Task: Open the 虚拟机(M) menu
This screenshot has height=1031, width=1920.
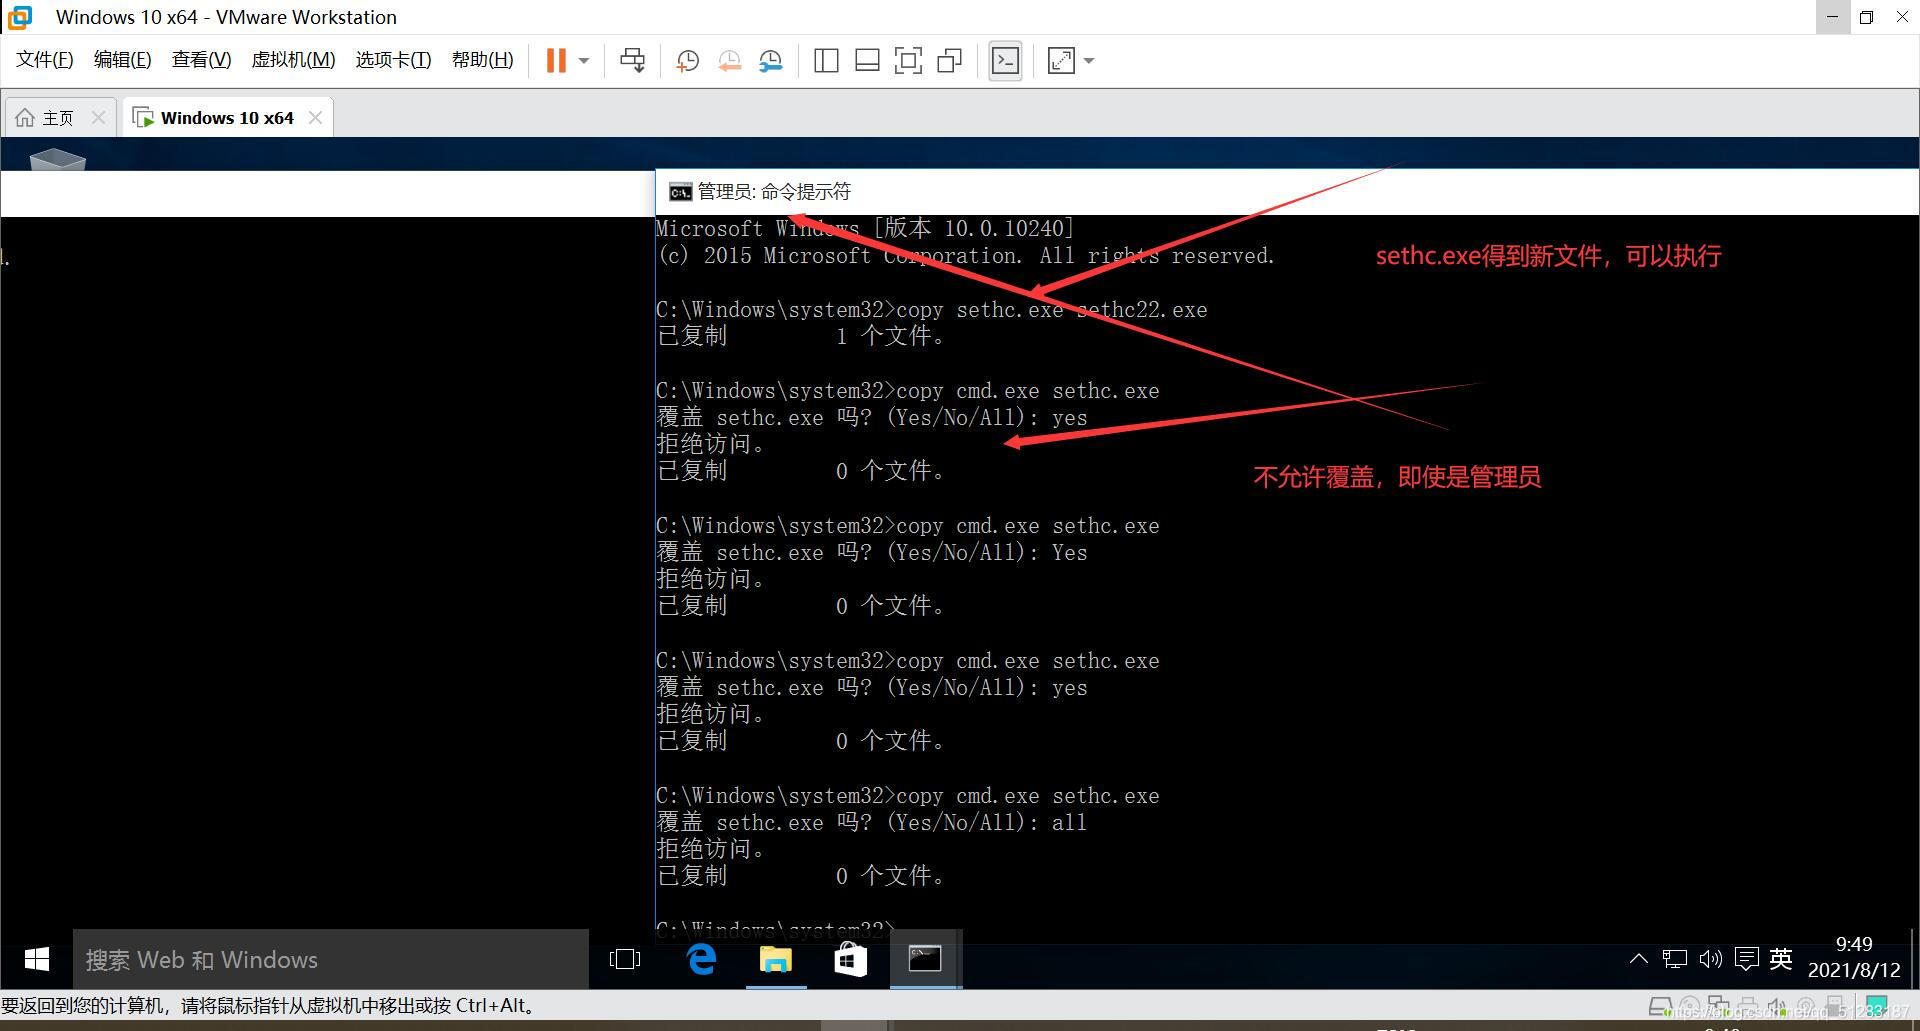Action: 293,60
